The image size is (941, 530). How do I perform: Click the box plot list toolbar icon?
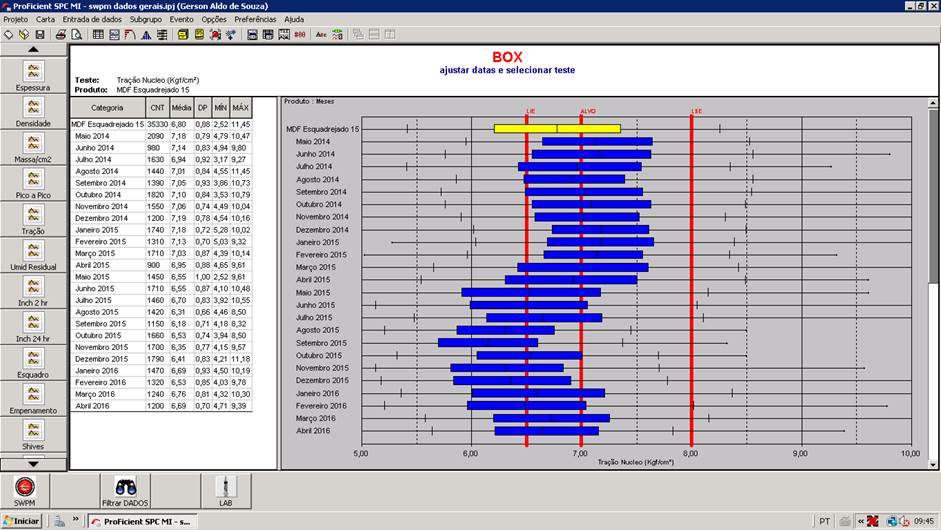point(162,35)
